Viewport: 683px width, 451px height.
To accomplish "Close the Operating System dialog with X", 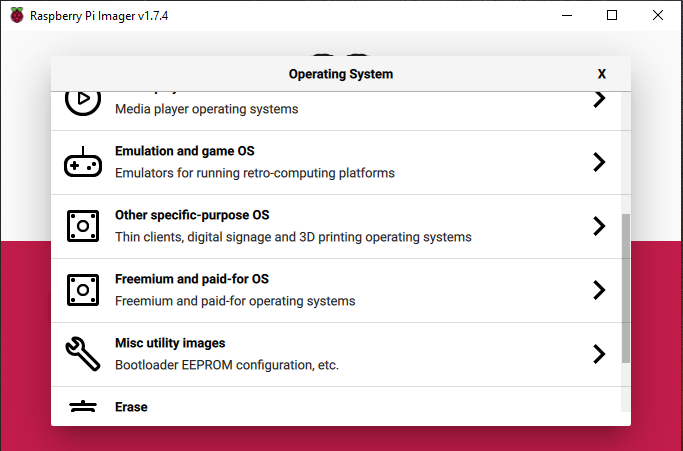I will 602,74.
